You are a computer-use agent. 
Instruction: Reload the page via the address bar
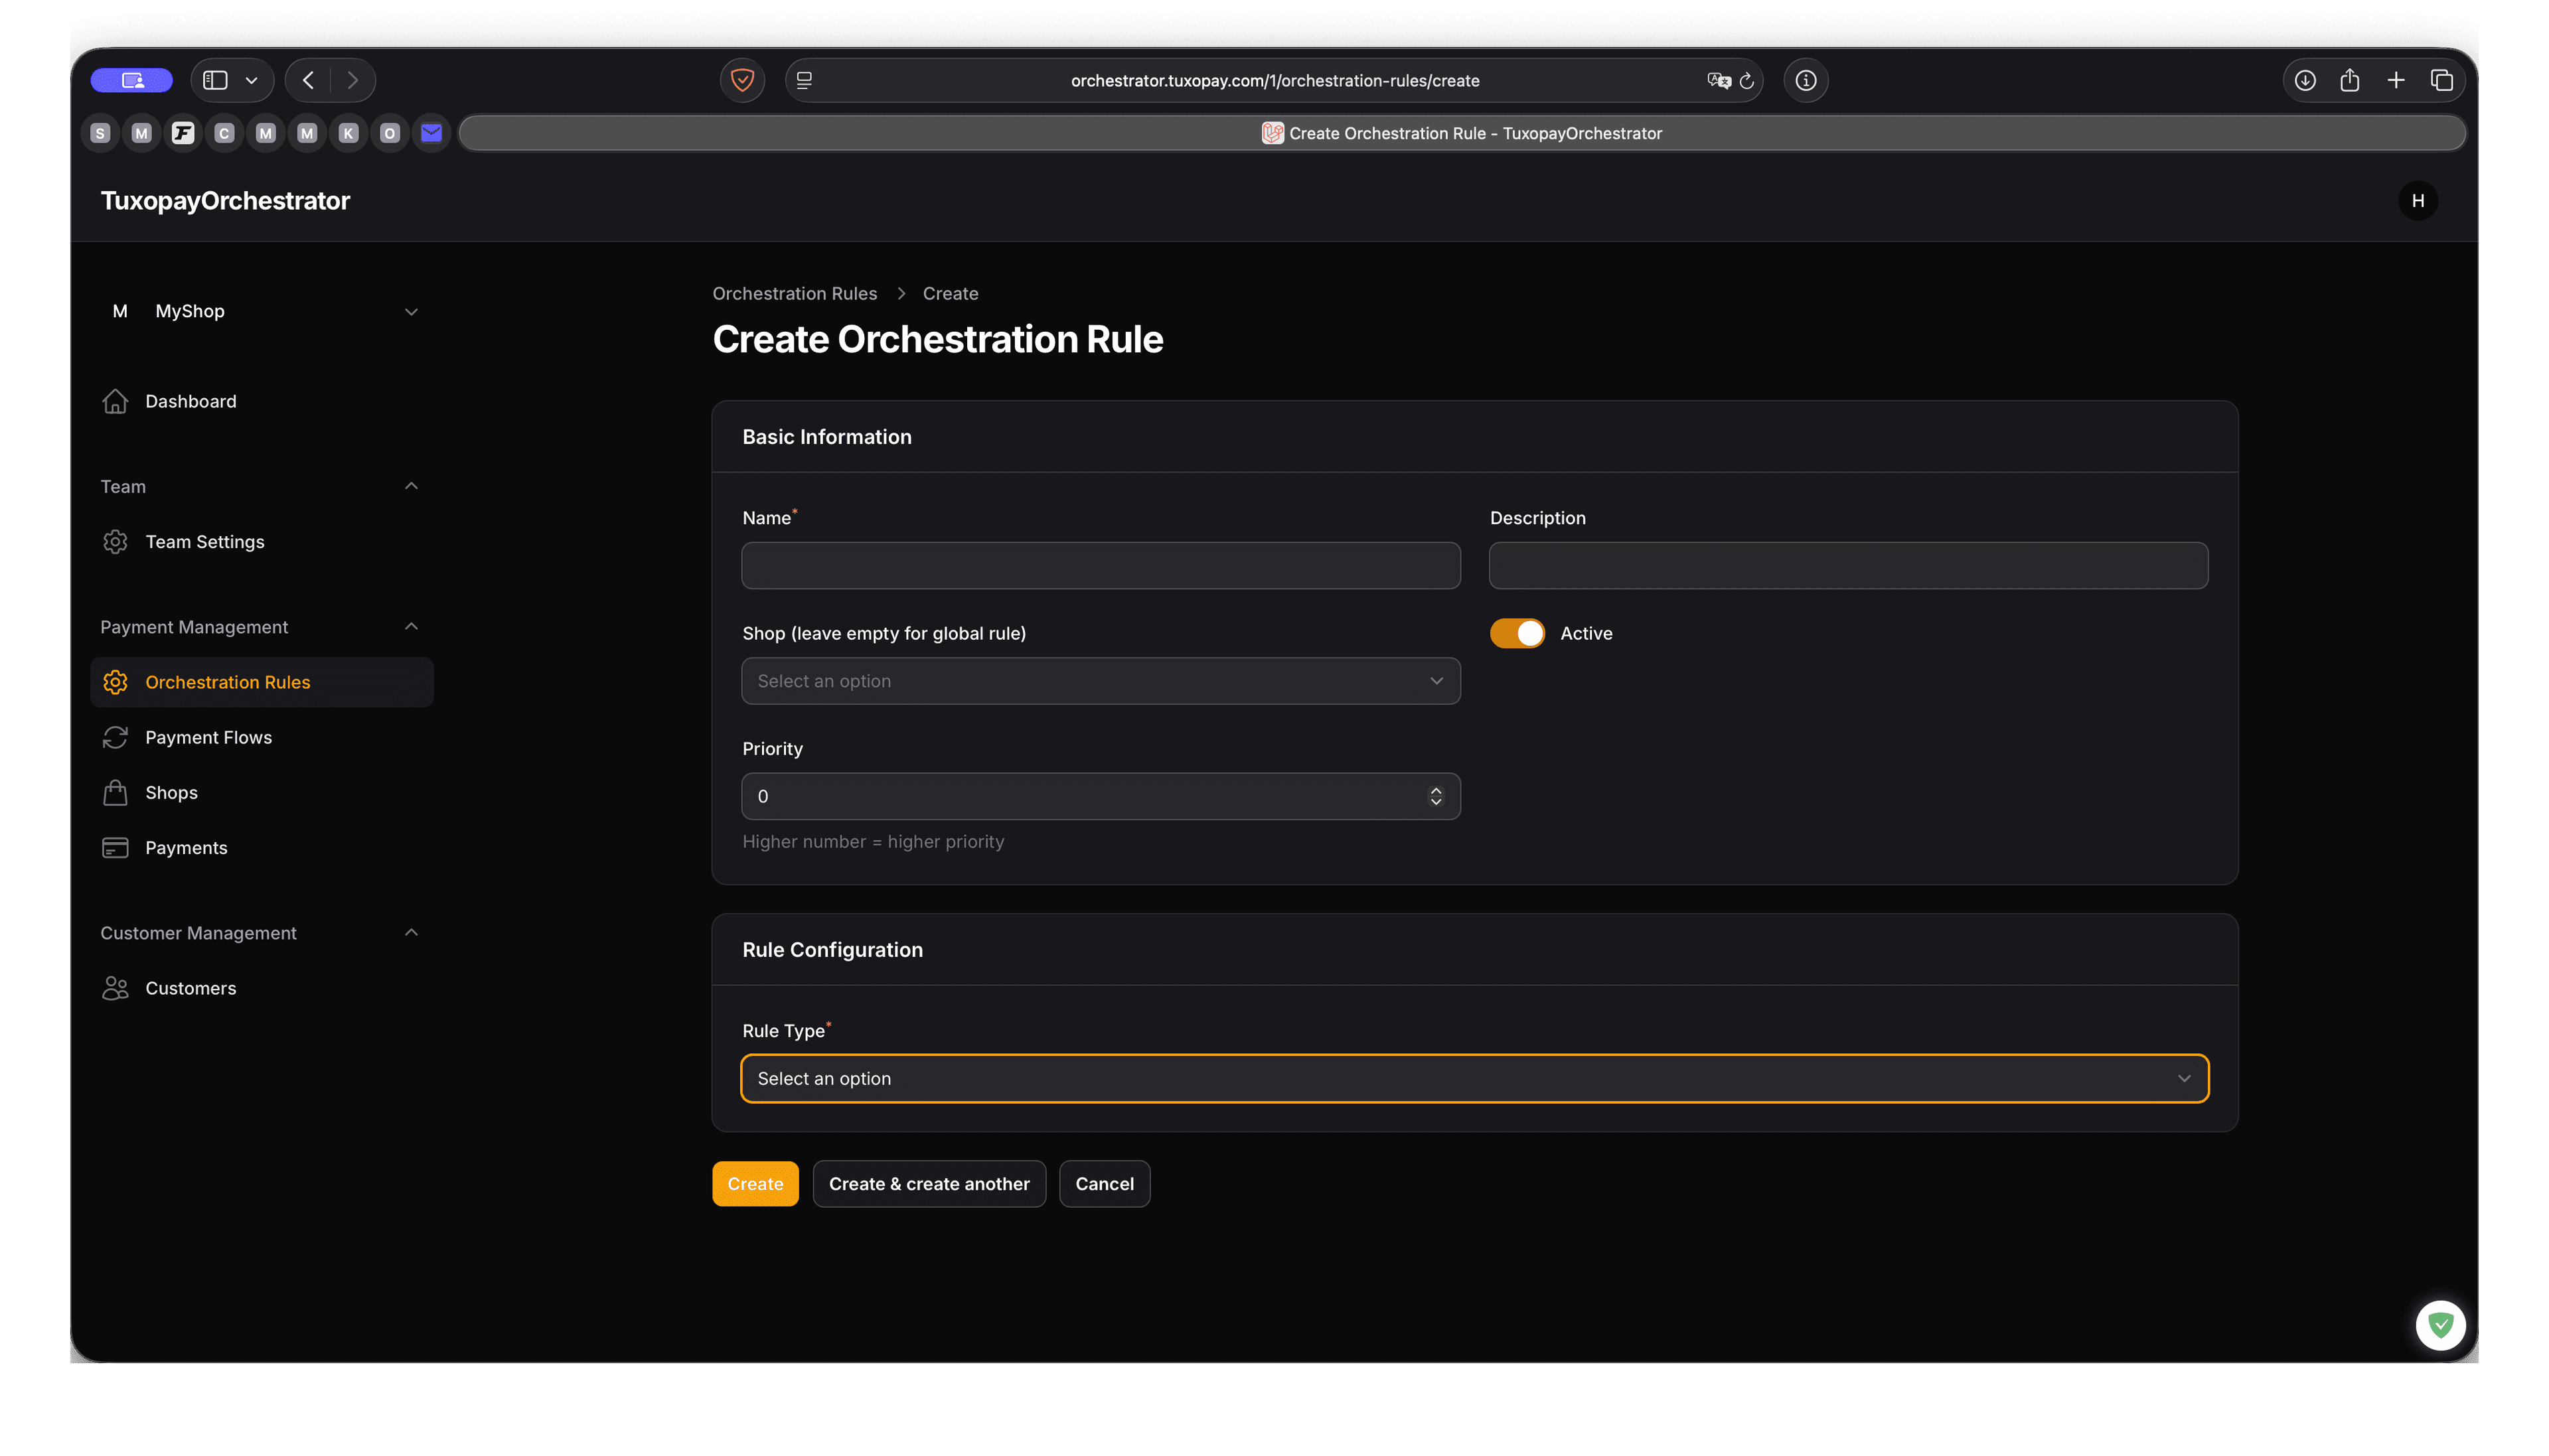(1747, 81)
